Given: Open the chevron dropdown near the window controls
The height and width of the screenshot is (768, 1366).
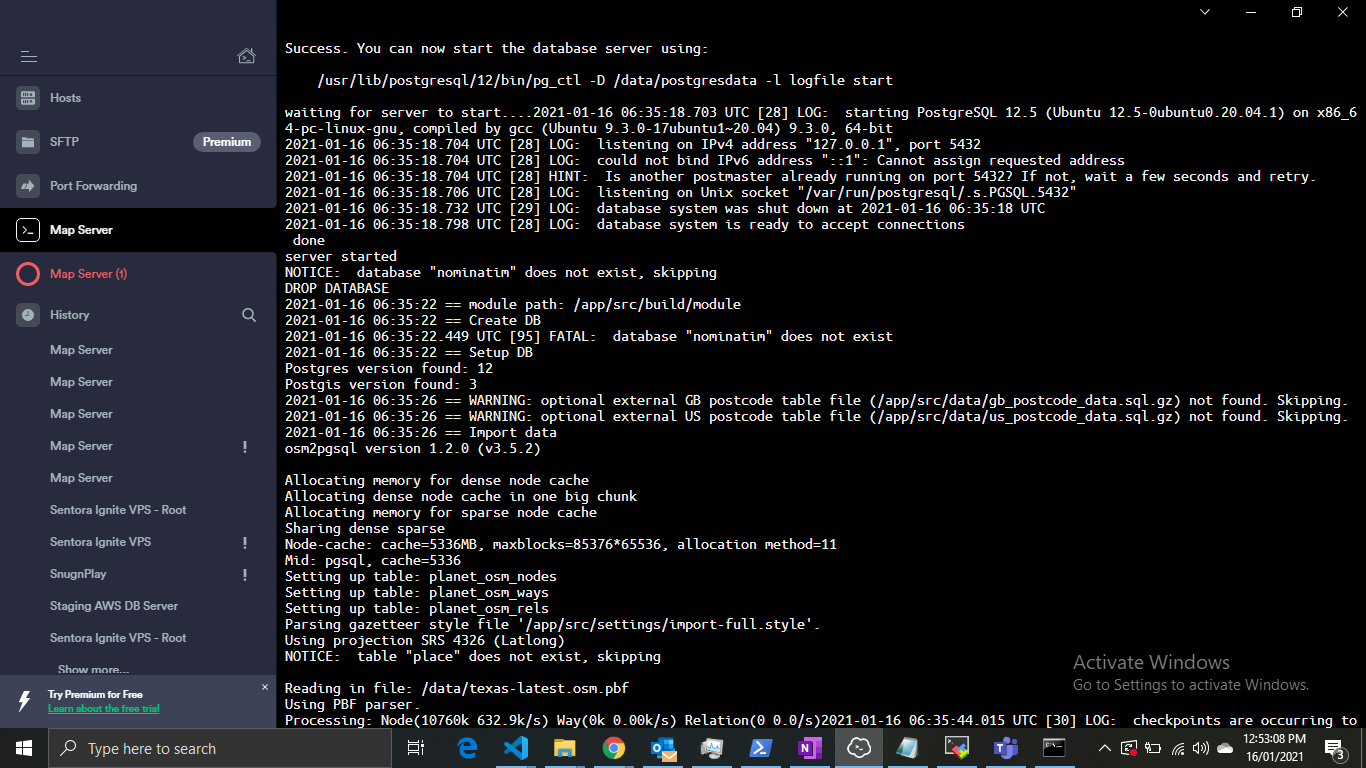Looking at the screenshot, I should click(1204, 12).
